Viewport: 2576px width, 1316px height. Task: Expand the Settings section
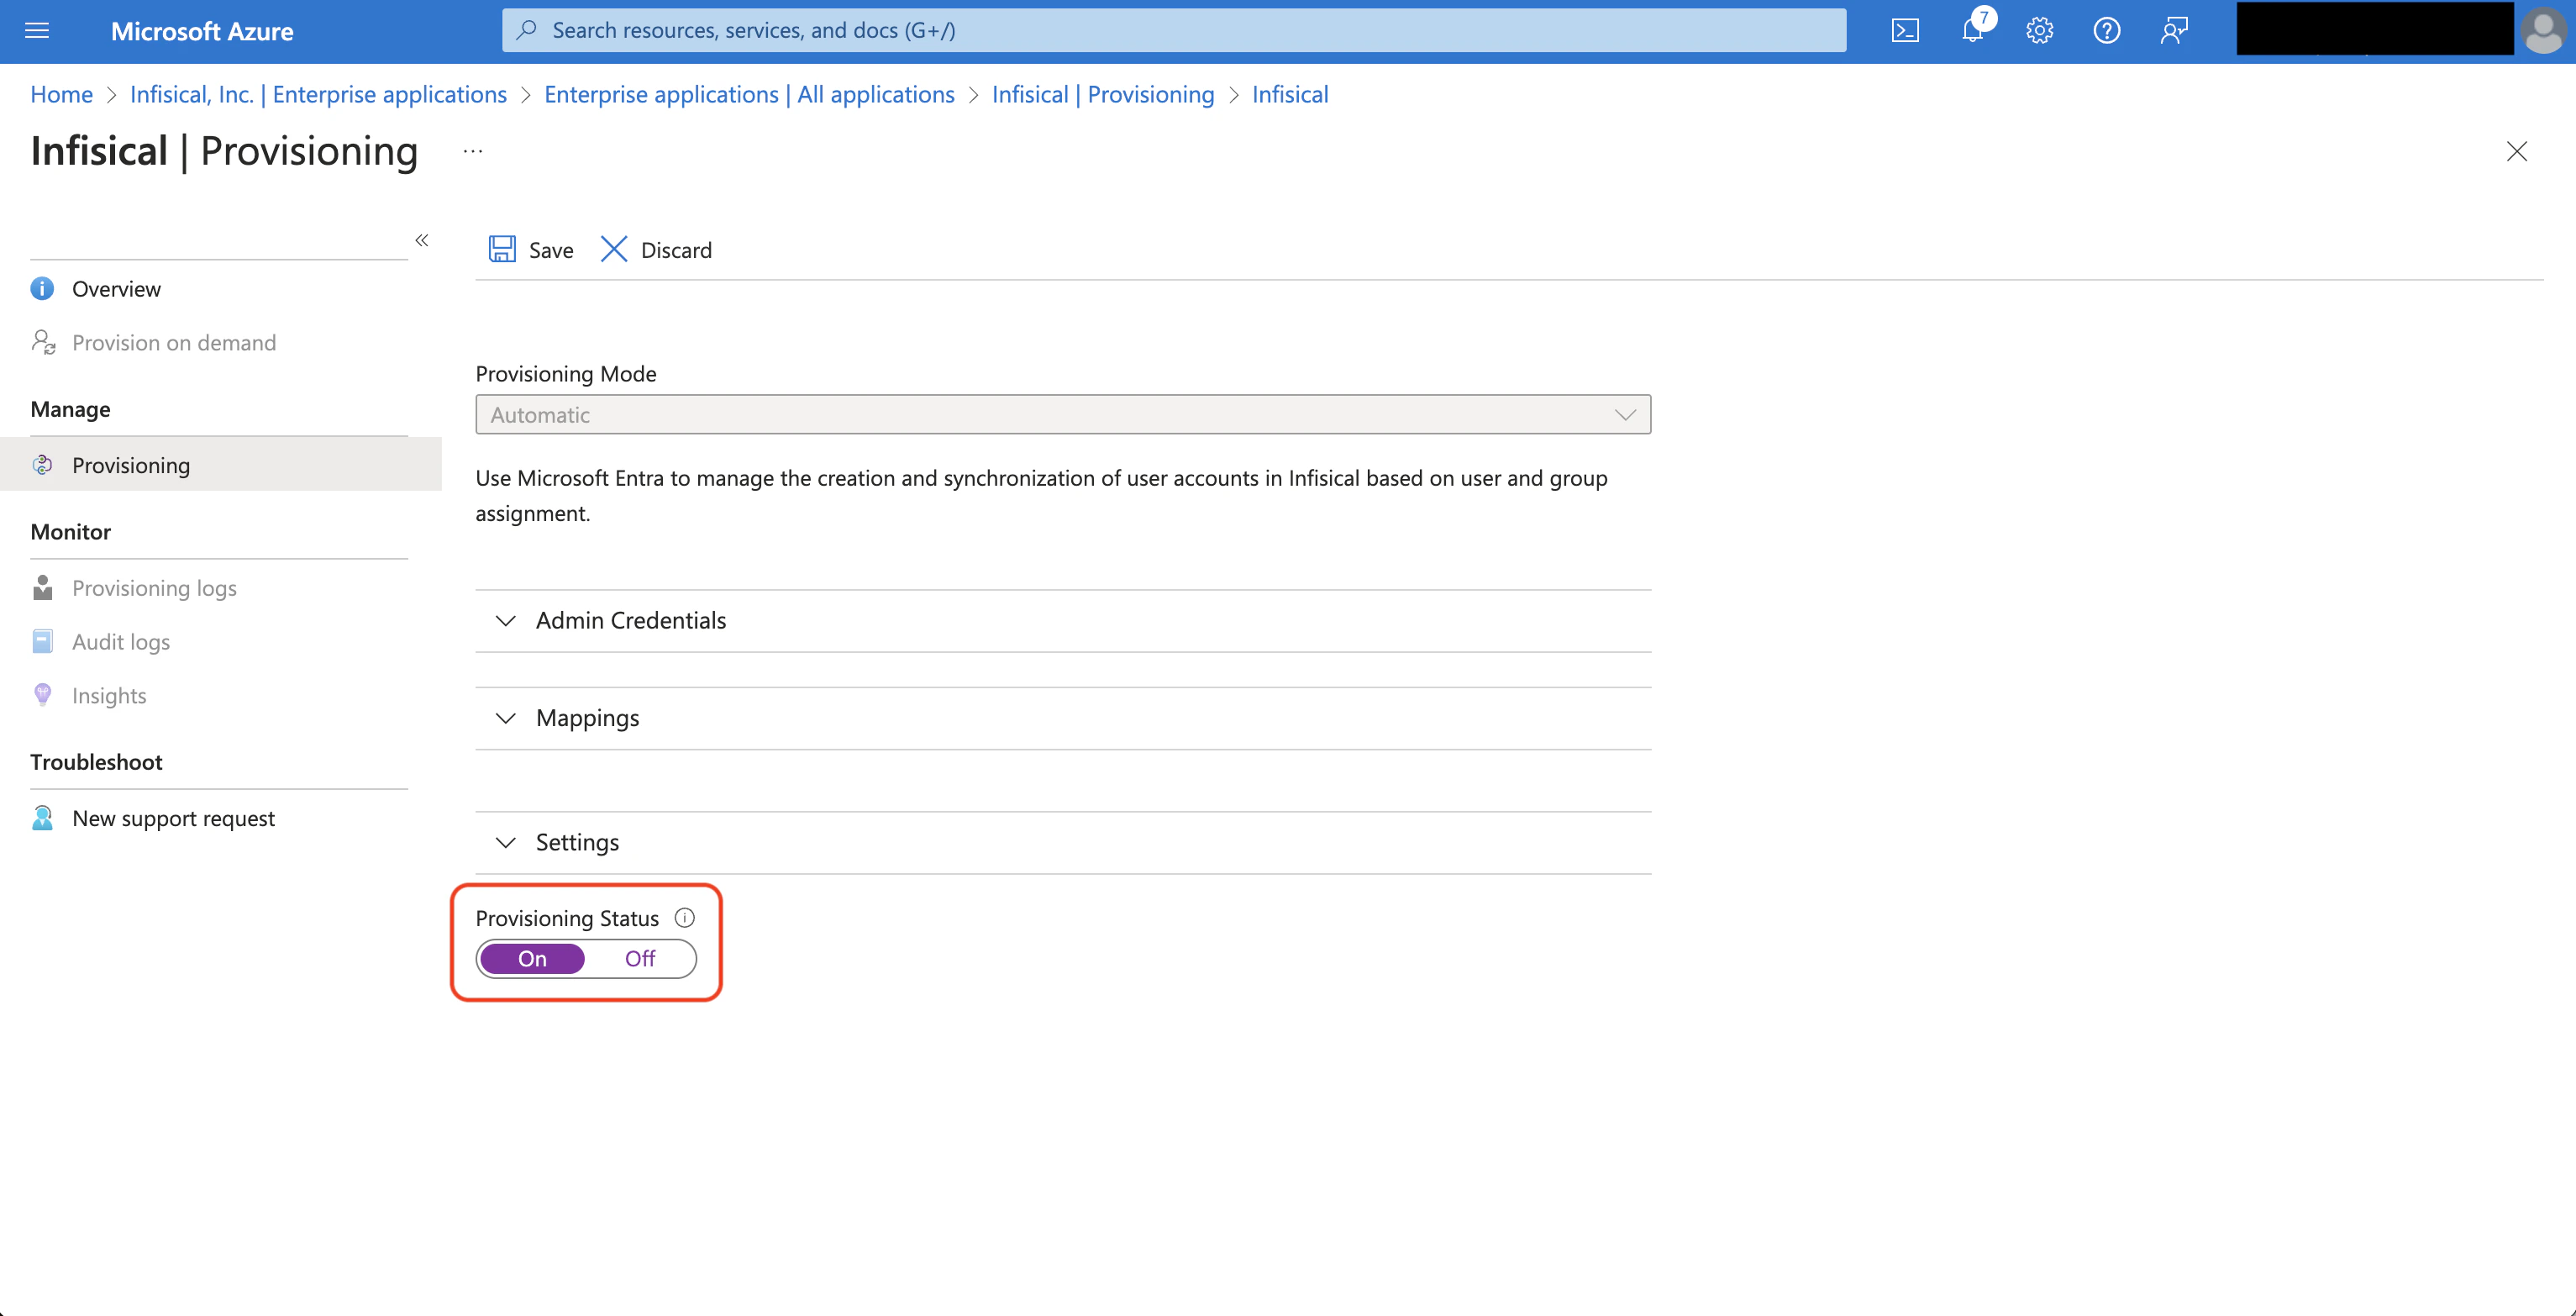click(x=1063, y=842)
